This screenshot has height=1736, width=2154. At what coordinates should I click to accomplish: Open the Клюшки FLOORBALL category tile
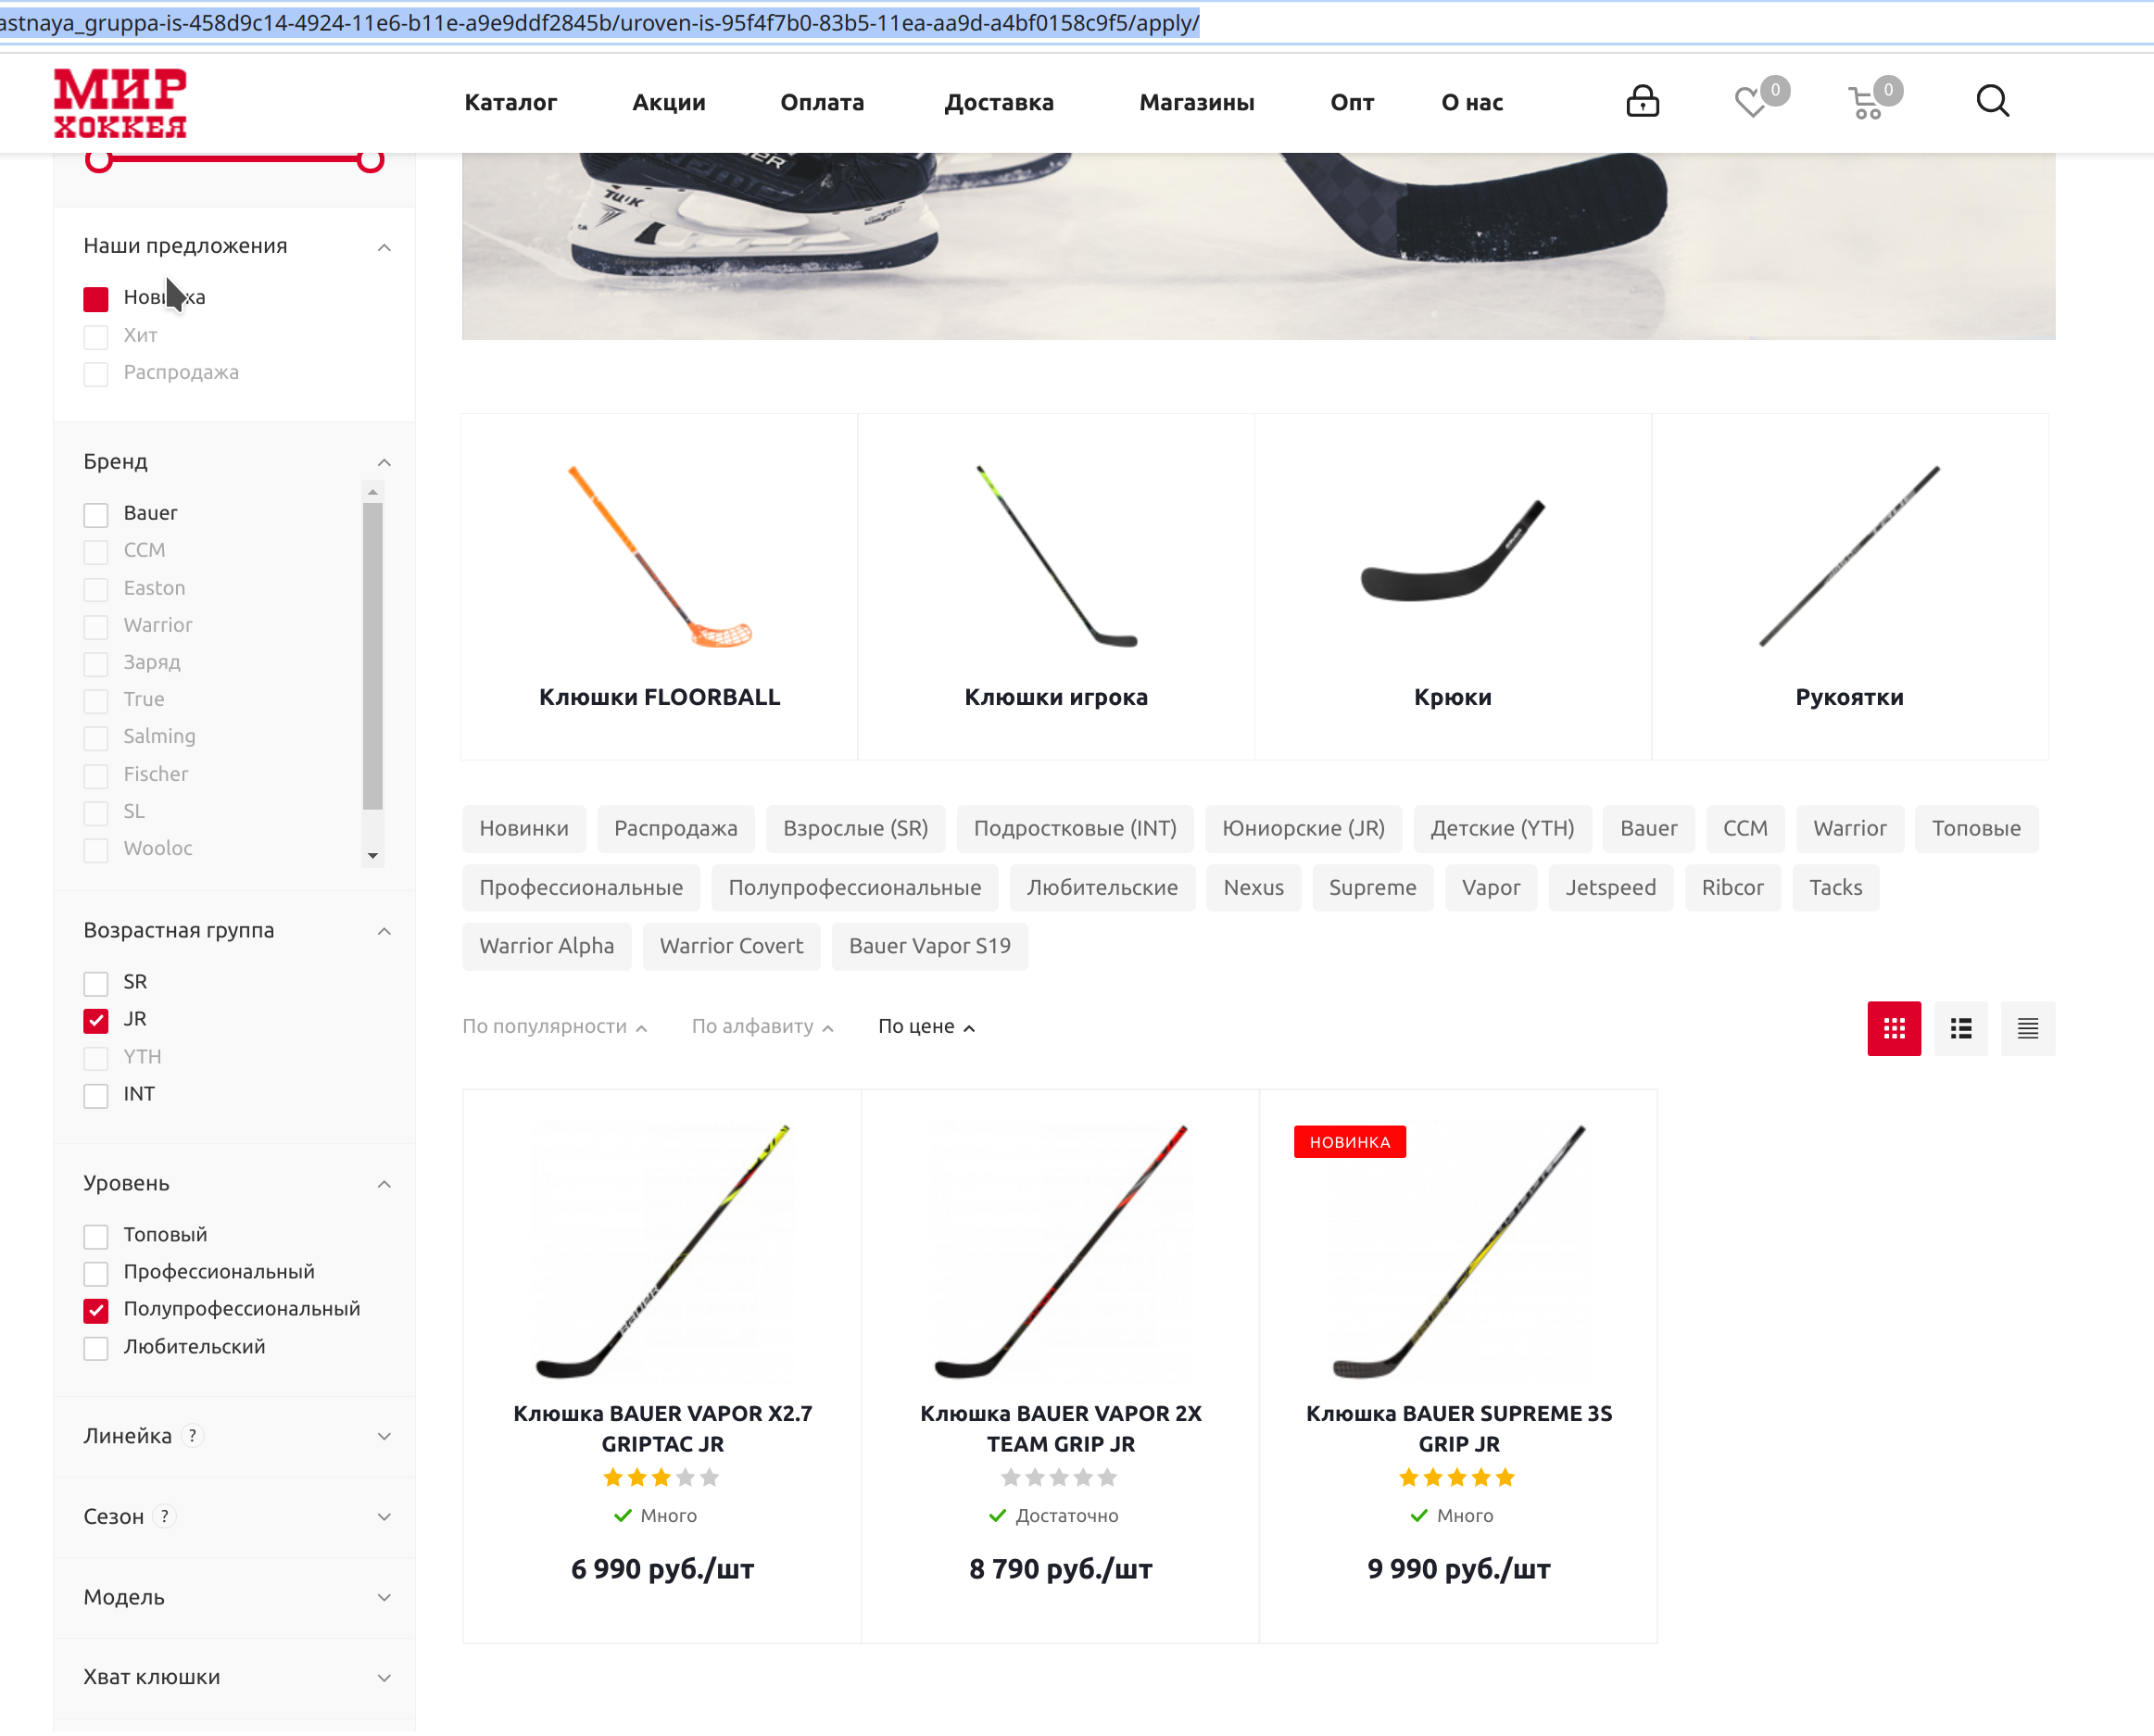coord(659,587)
